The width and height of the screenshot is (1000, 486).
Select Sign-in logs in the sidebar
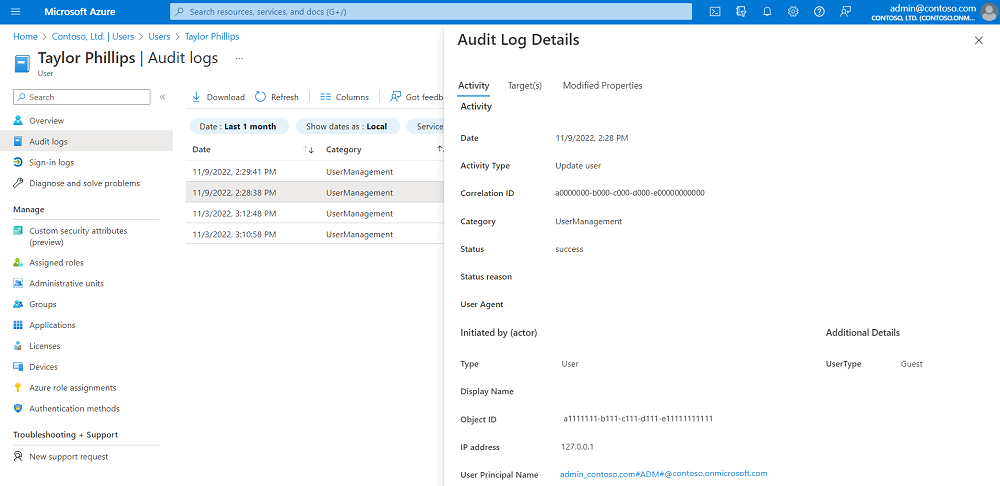52,163
